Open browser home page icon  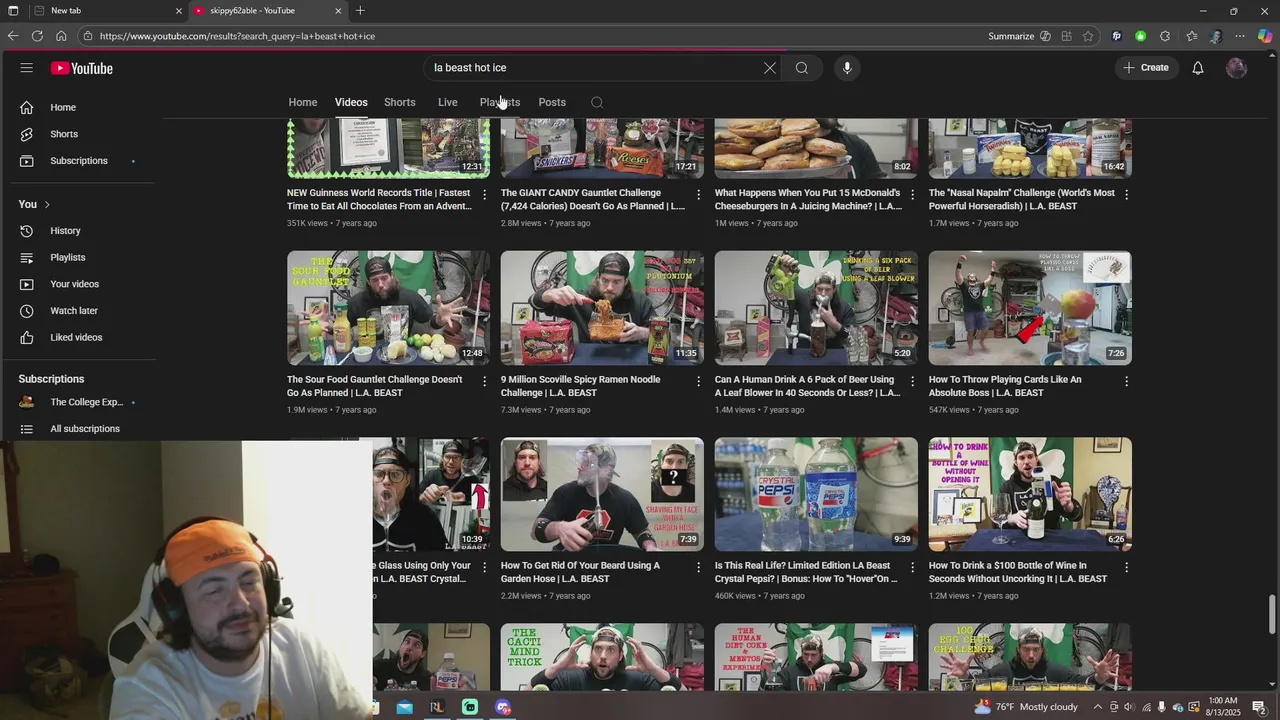pos(61,36)
